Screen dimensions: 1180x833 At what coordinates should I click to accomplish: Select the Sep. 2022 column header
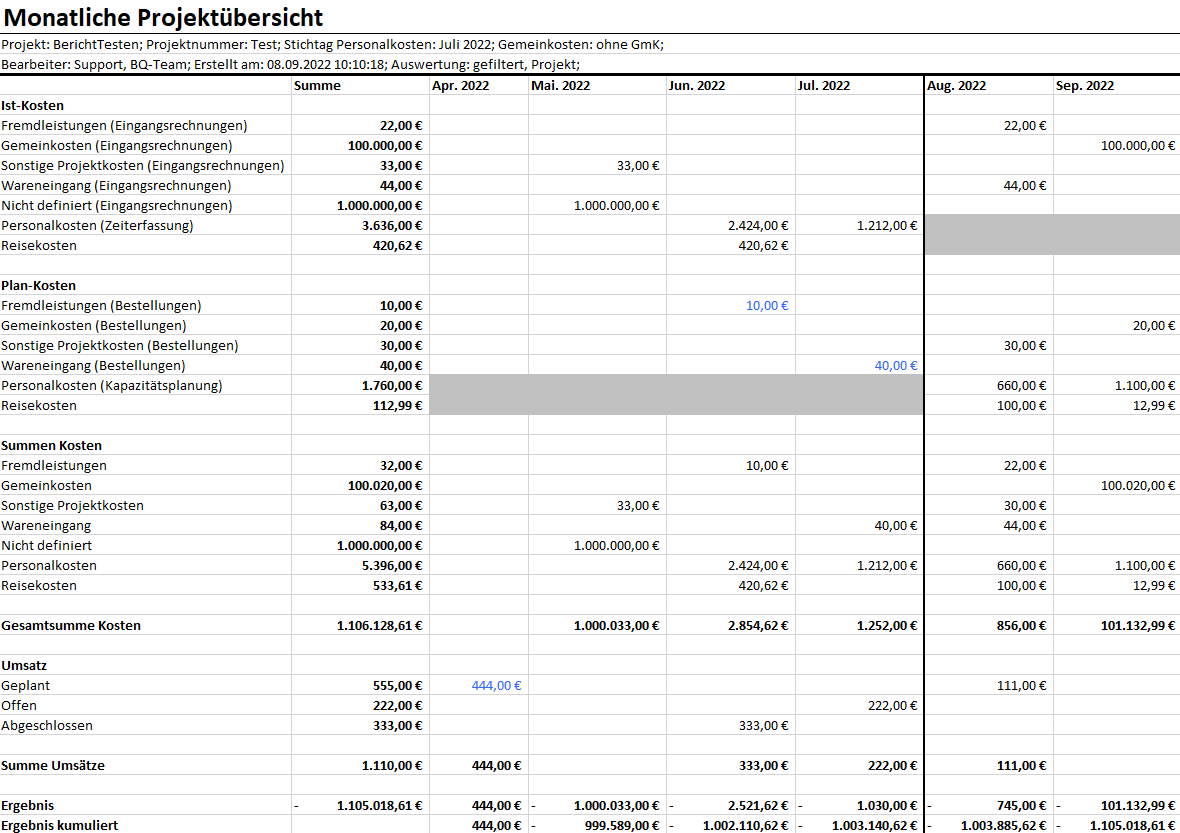point(1084,85)
